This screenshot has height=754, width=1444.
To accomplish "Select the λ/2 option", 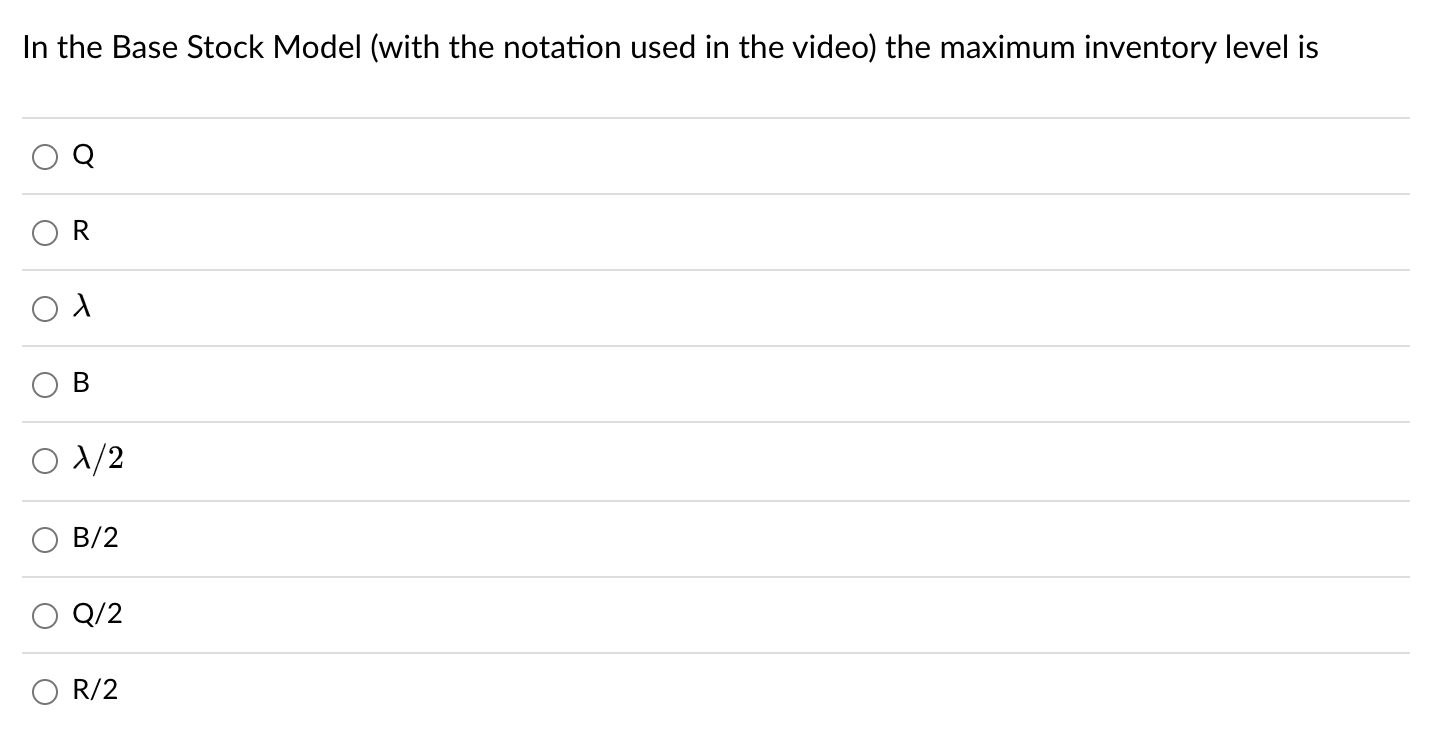I will coord(44,461).
